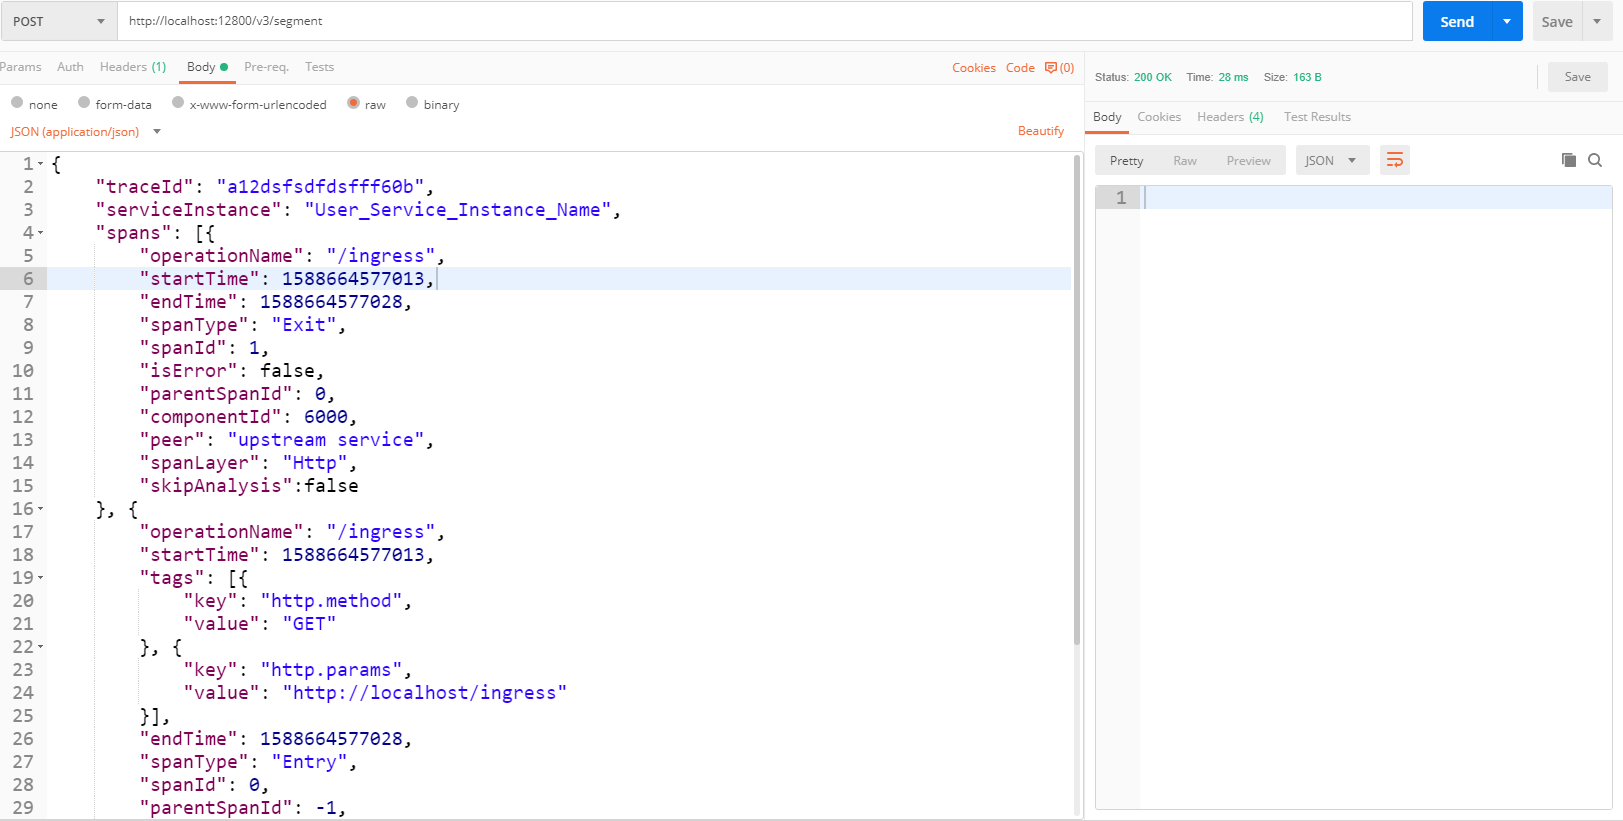The width and height of the screenshot is (1623, 821).
Task: Click the status 200 OK text
Action: 1153,77
